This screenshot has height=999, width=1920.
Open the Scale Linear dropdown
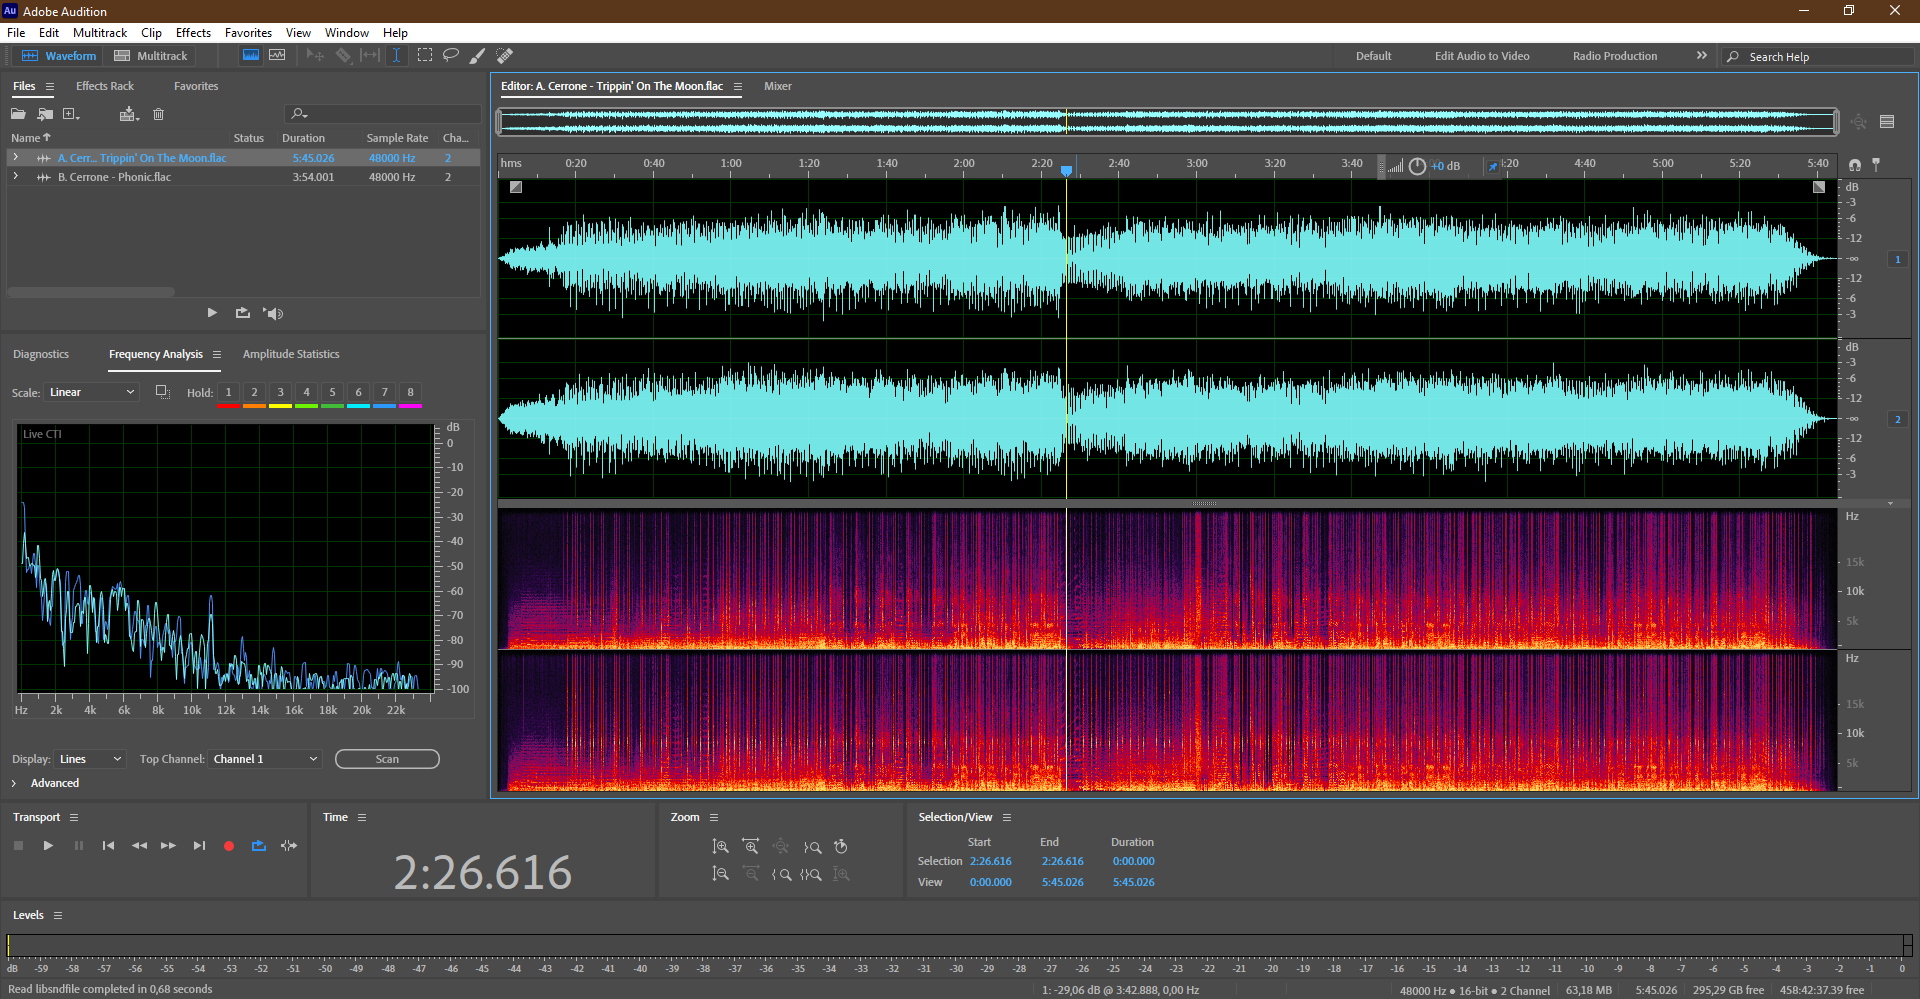coord(91,392)
